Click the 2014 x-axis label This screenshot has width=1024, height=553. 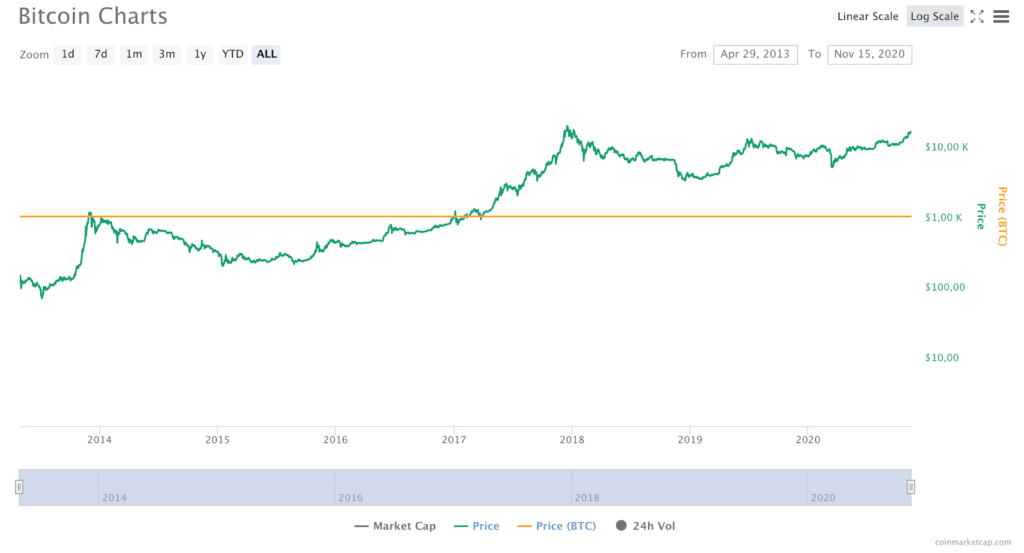pos(99,440)
